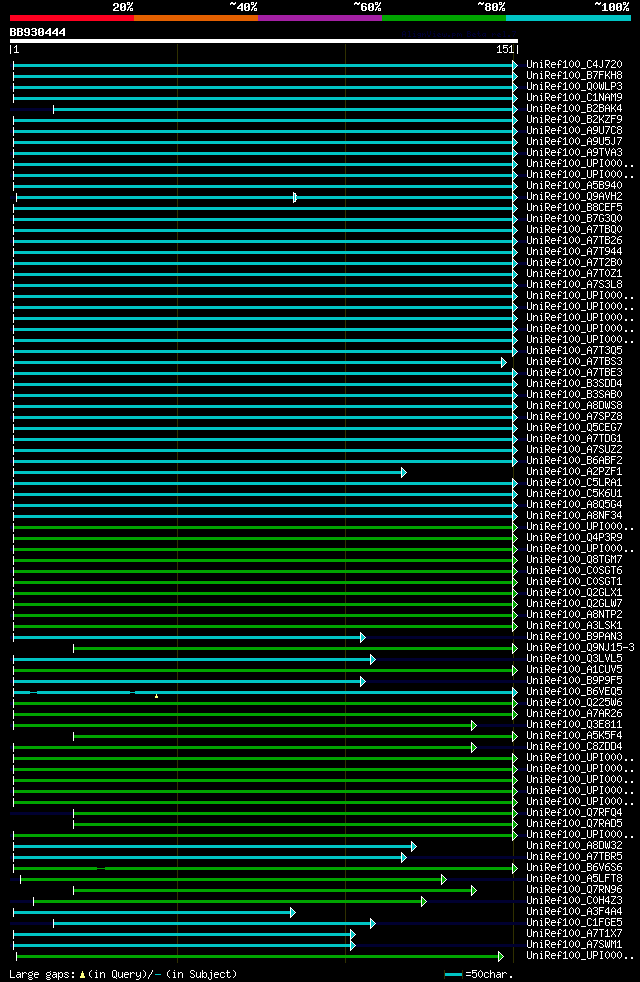Select hit label UniRef100_Q225W6

pos(574,702)
